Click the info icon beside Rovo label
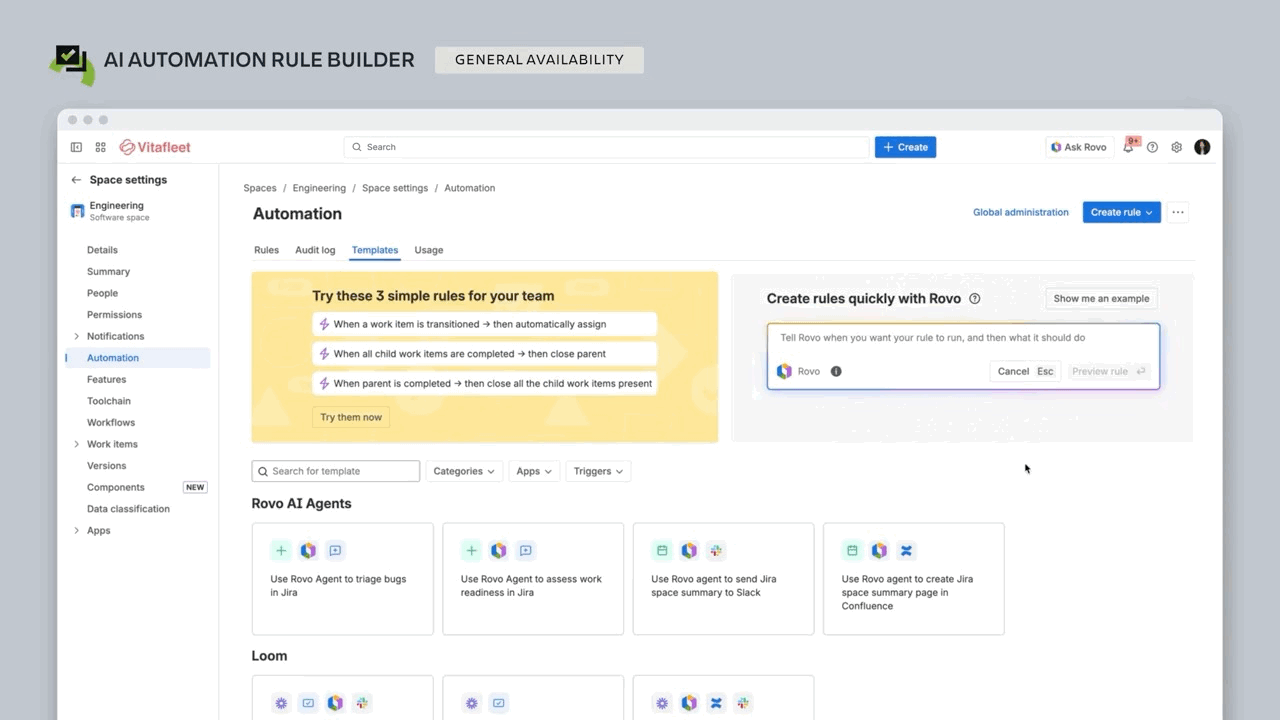The height and width of the screenshot is (720, 1280). point(836,371)
